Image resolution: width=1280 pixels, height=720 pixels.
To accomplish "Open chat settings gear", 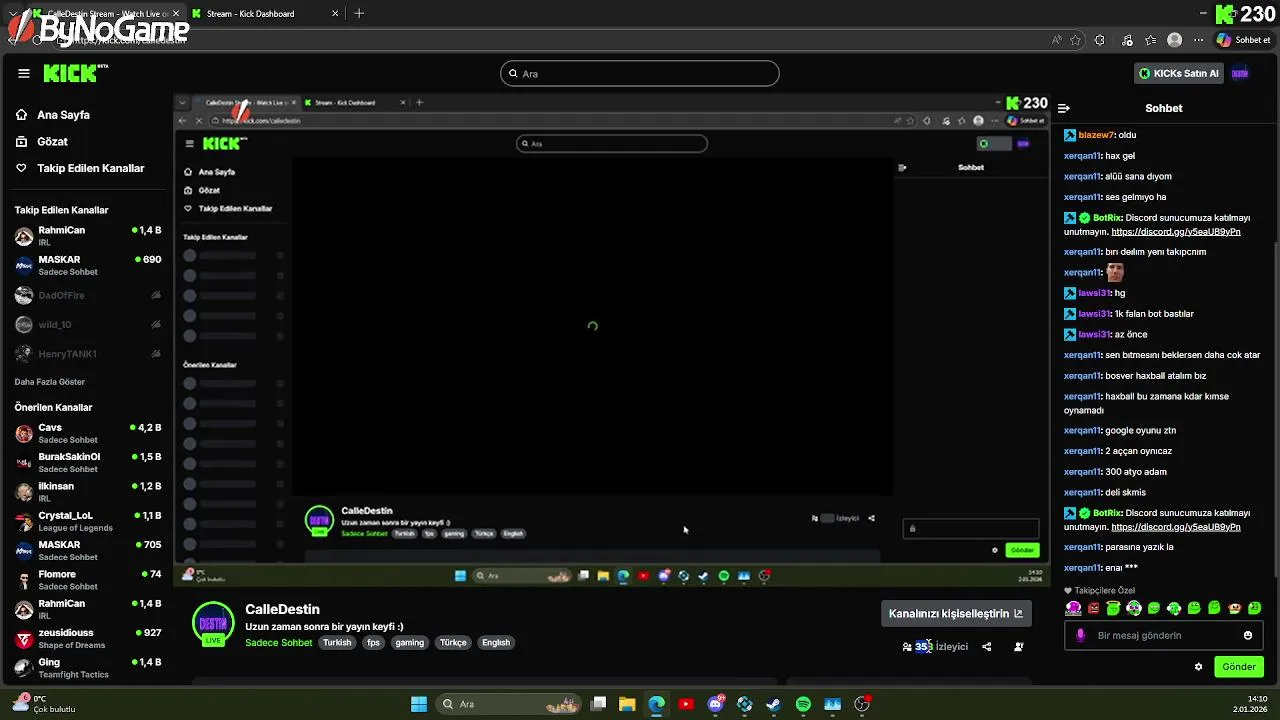I will point(1198,667).
